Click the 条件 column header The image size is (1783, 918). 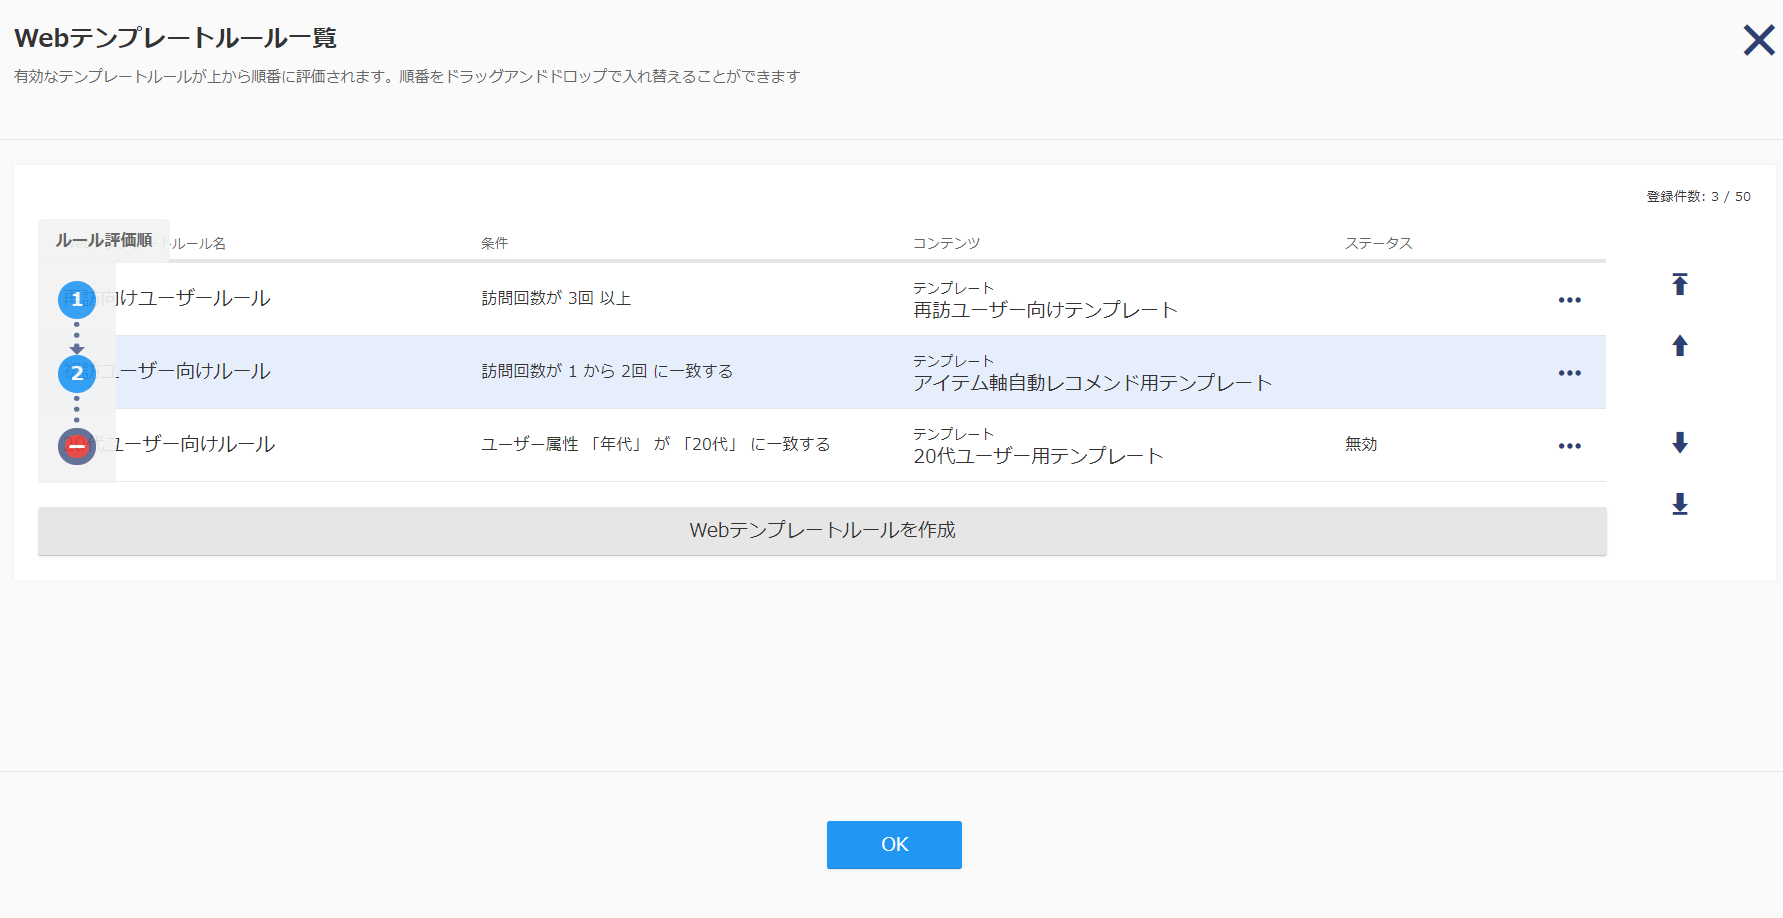coord(494,243)
